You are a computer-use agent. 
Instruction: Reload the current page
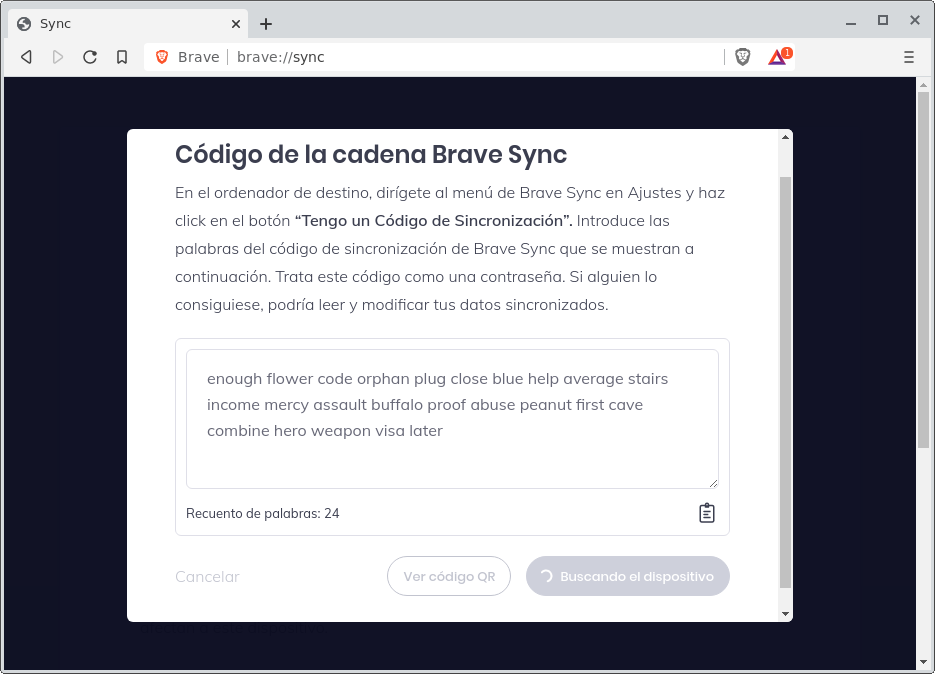(x=90, y=57)
